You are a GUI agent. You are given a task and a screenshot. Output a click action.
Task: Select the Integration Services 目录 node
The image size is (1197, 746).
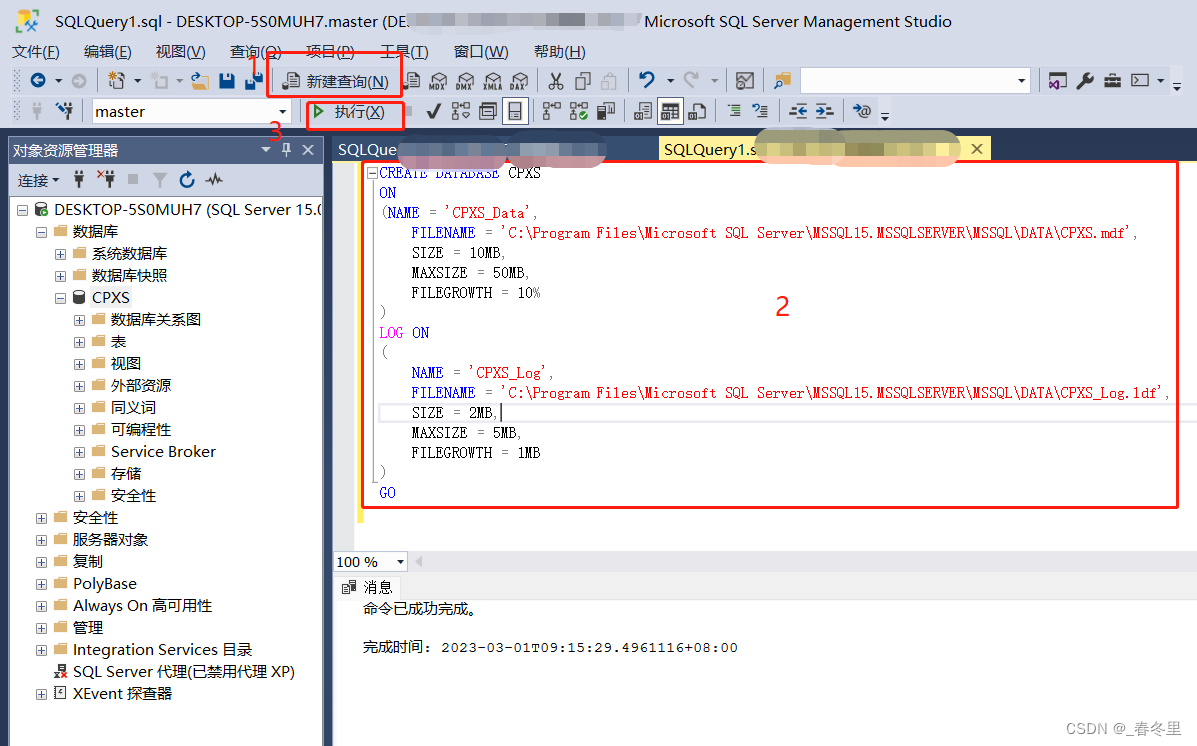[x=162, y=650]
